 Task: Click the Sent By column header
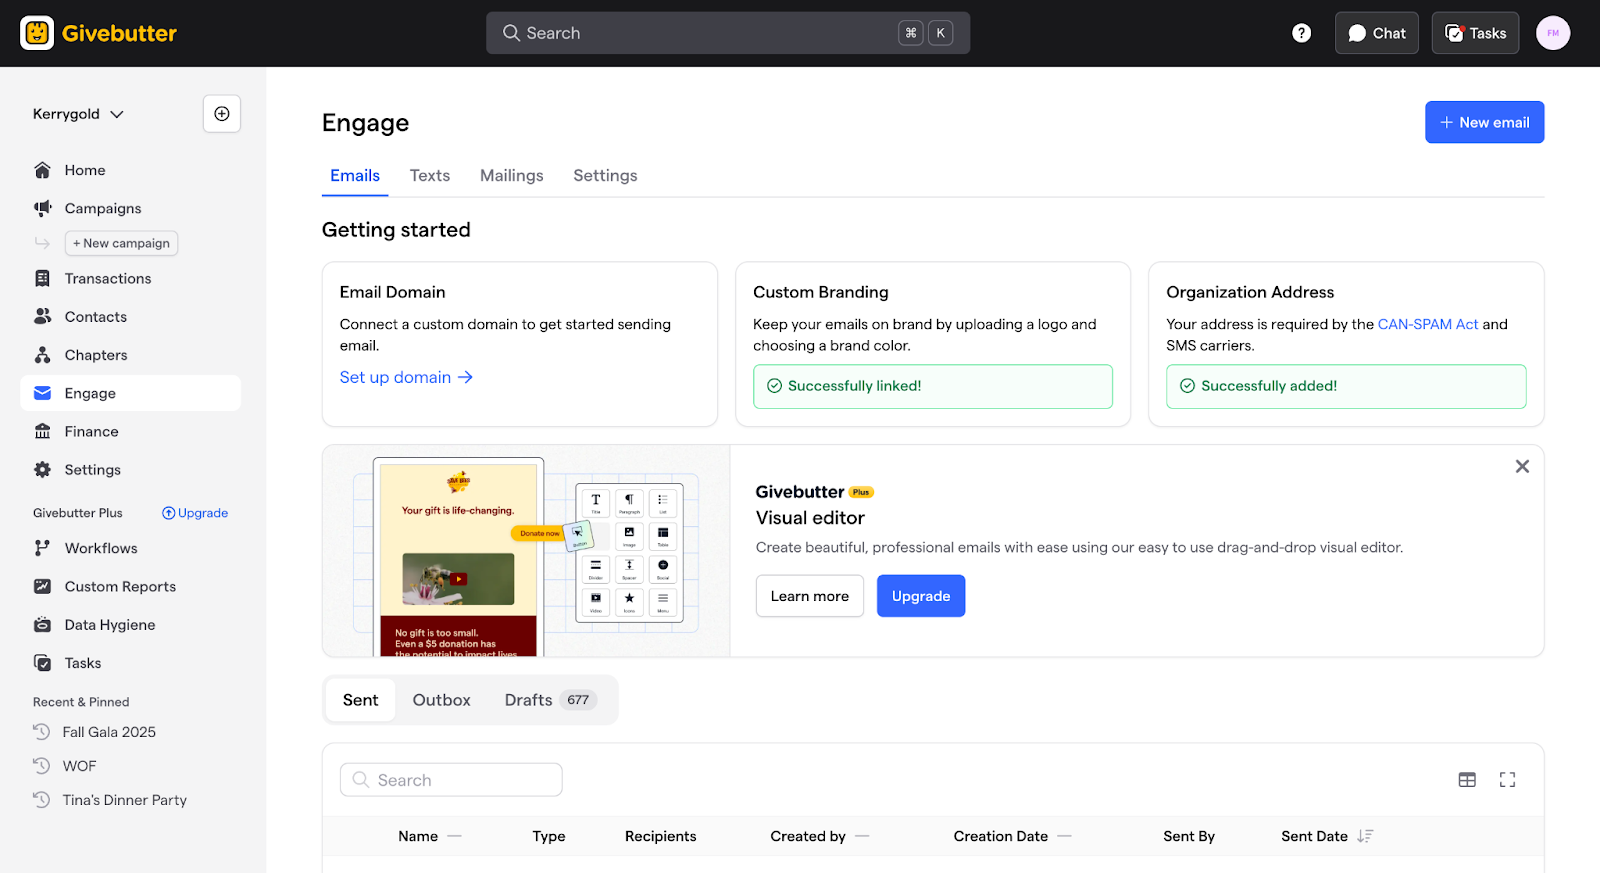(1189, 836)
